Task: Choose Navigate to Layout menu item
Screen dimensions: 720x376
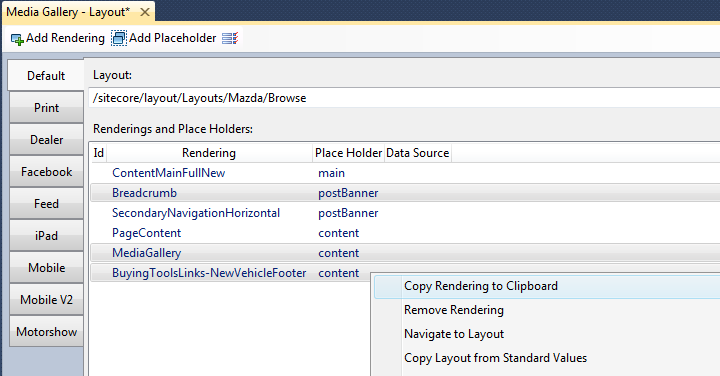Action: (547, 334)
